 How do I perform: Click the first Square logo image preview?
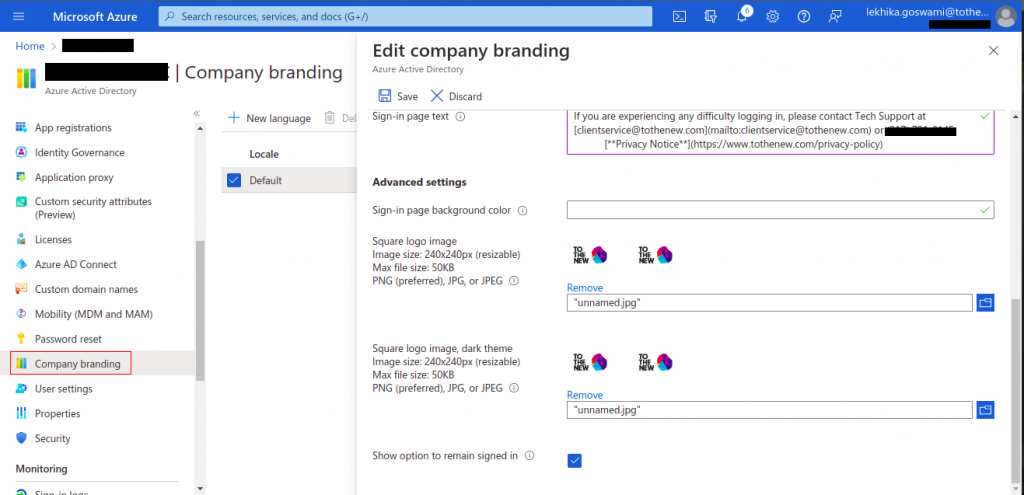coord(590,255)
